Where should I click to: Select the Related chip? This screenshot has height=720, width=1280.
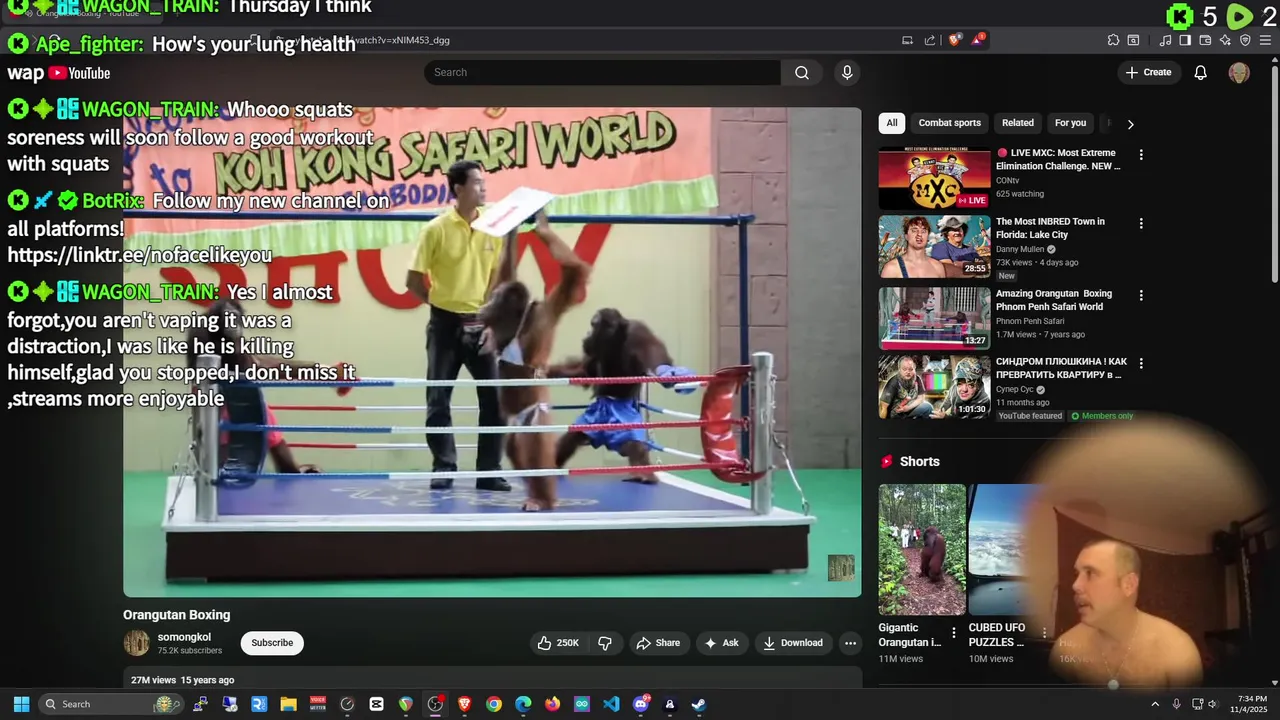pyautogui.click(x=1018, y=123)
